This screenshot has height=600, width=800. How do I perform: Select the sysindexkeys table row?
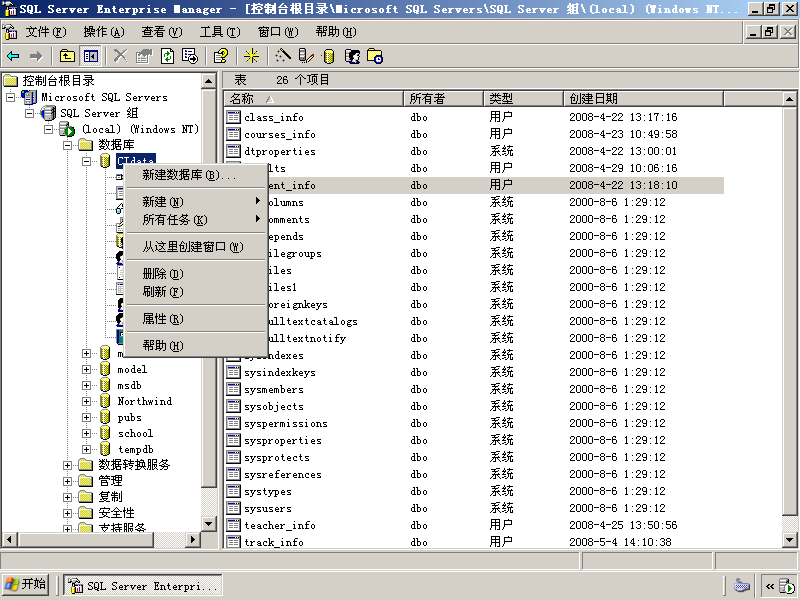coord(474,372)
